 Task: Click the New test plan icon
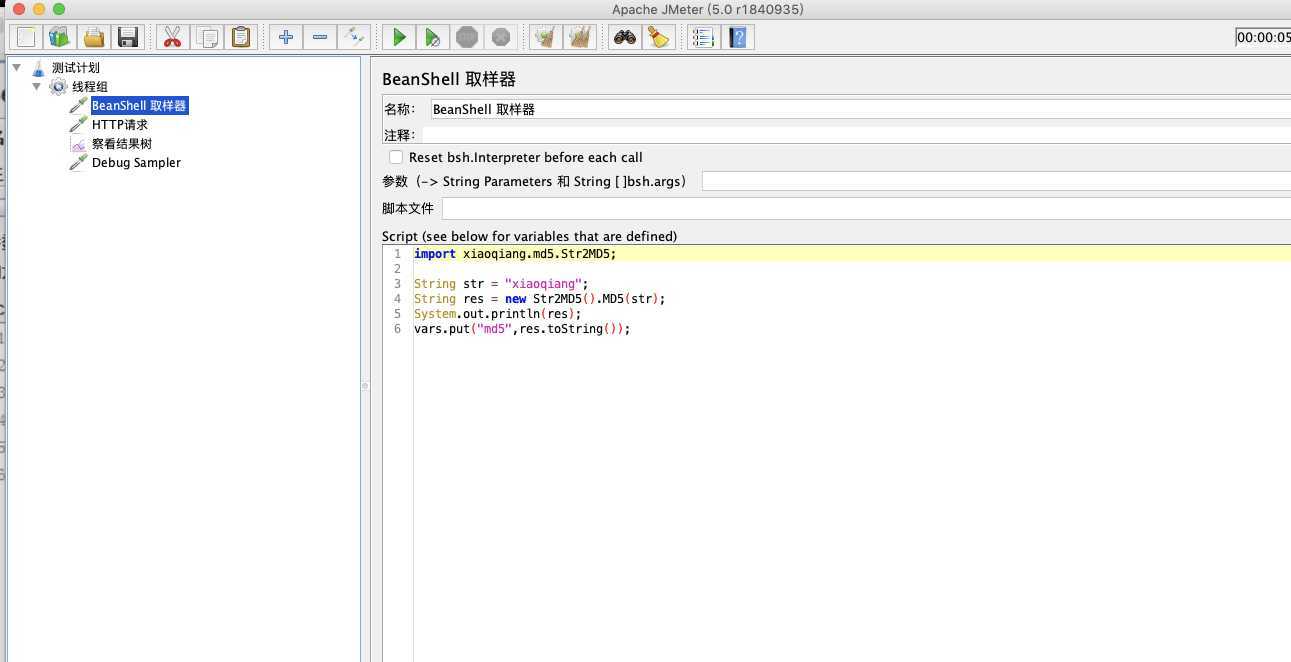coord(26,38)
